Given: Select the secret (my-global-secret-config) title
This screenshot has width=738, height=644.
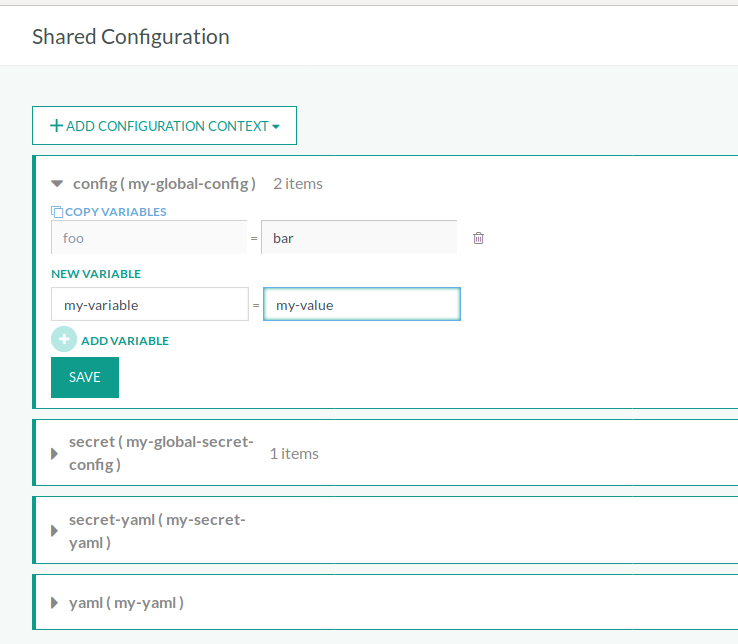Looking at the screenshot, I should point(161,453).
